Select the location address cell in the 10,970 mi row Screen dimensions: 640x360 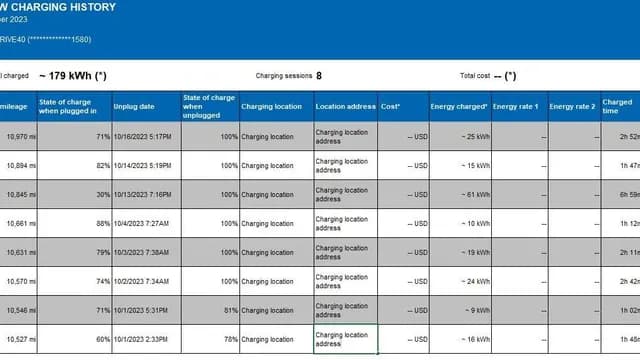pyautogui.click(x=346, y=136)
